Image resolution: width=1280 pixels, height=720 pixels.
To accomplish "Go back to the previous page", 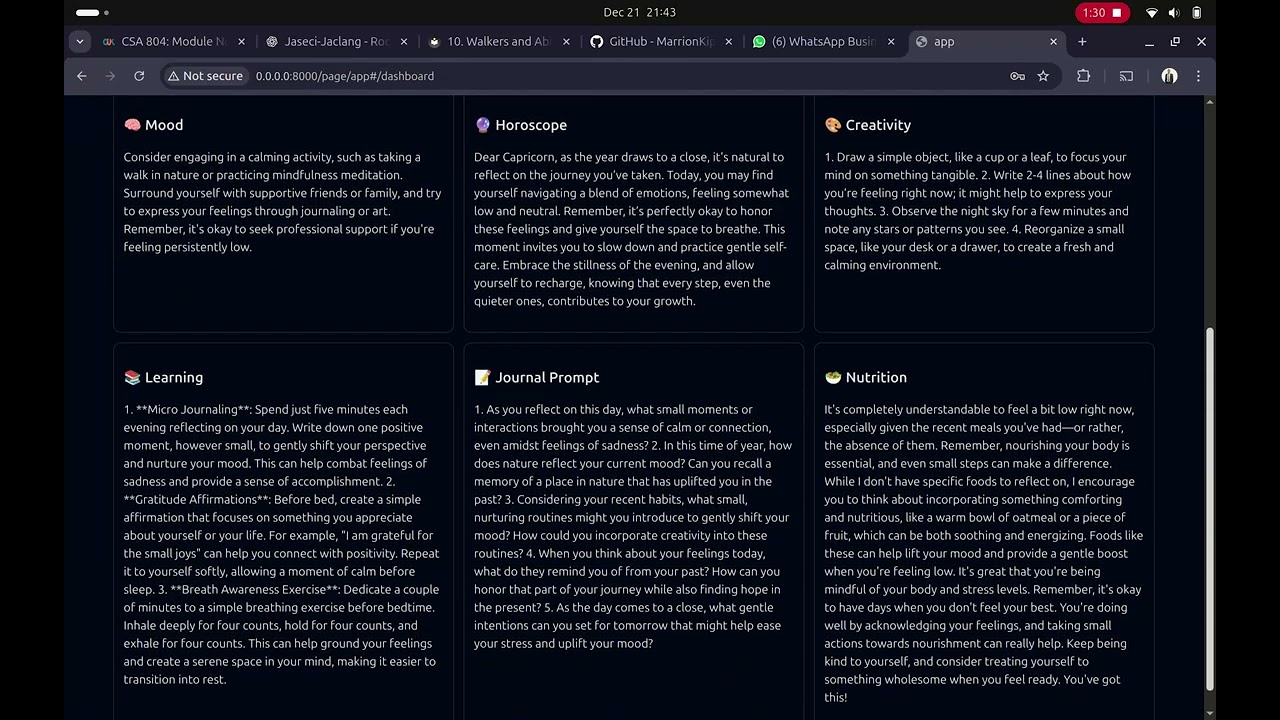I will tap(82, 76).
